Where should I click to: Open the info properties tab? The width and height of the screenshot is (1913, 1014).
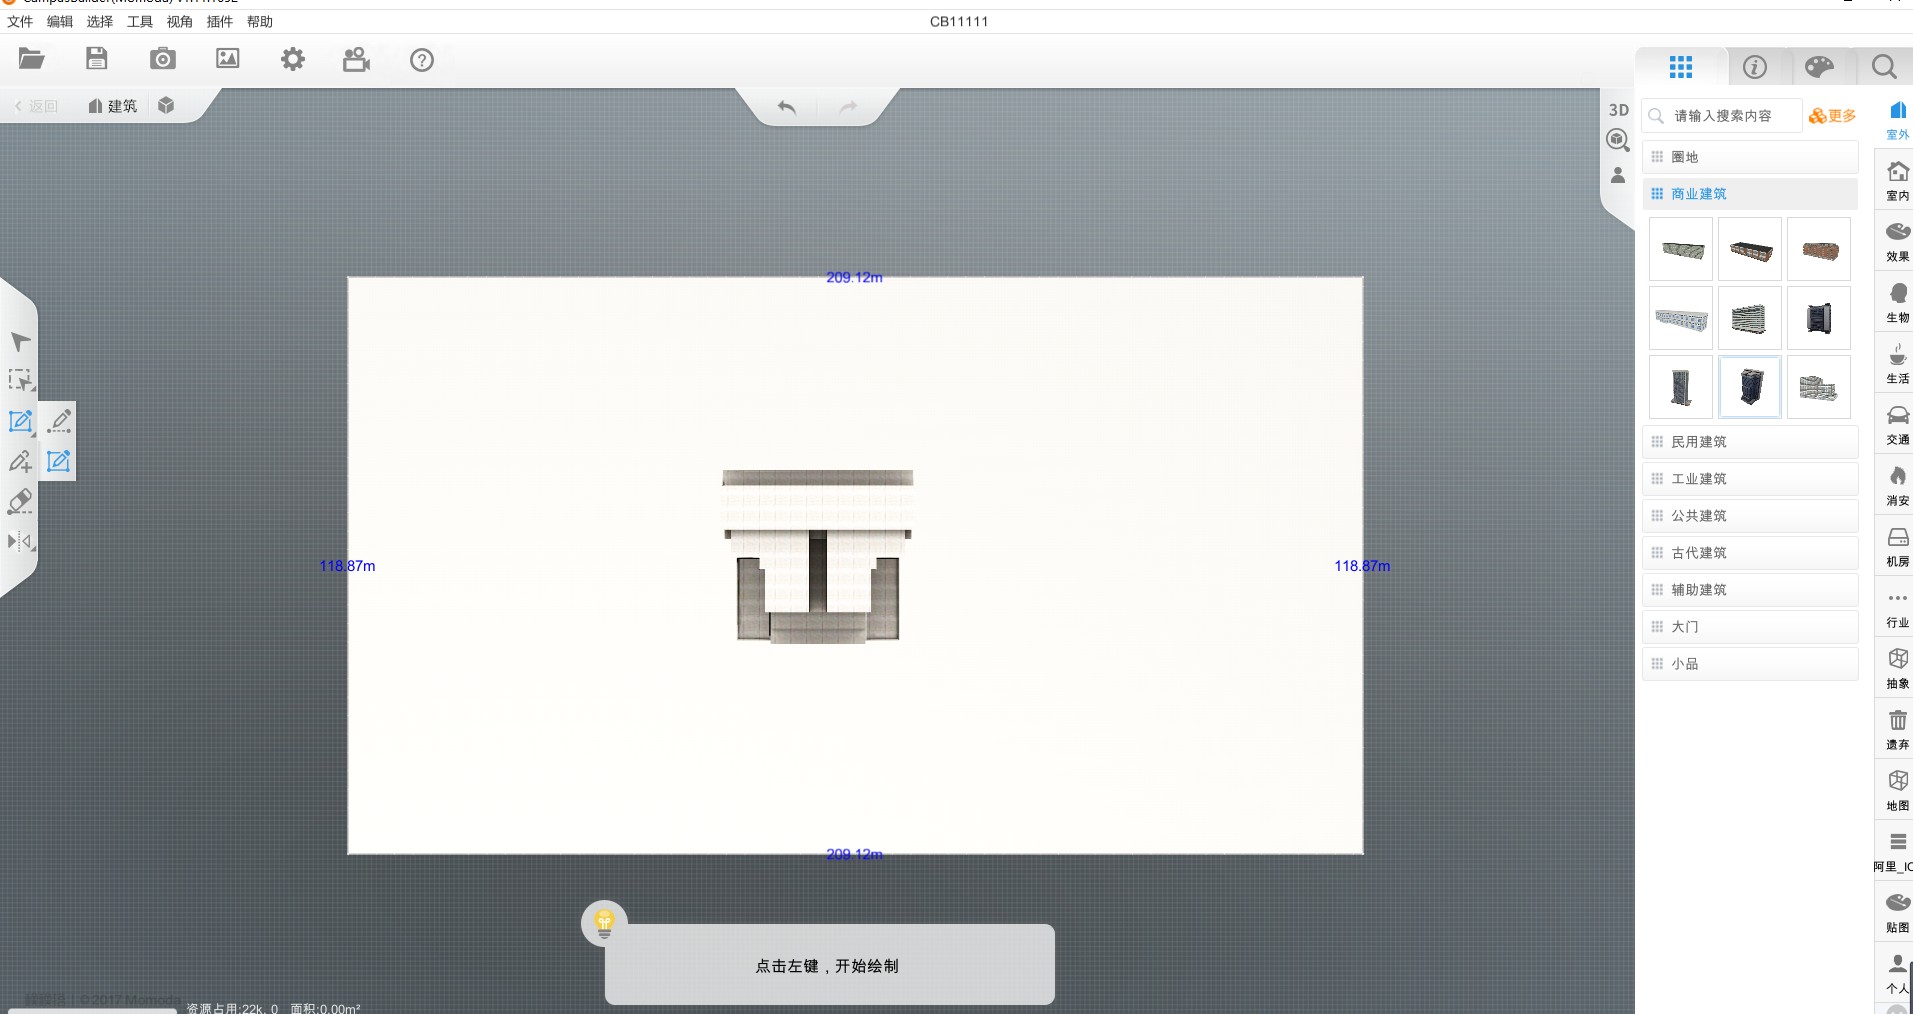coord(1755,67)
